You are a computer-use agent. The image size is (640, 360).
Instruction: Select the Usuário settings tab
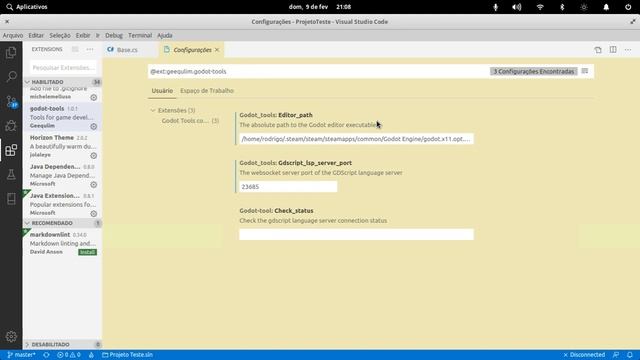click(162, 91)
